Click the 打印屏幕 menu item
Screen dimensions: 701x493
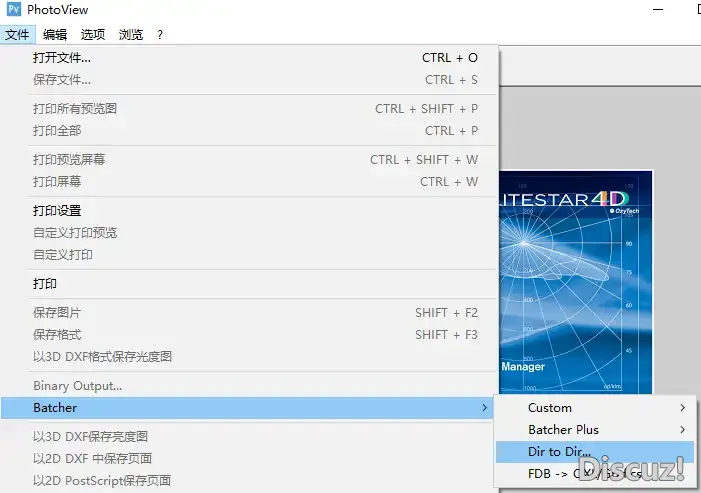click(x=255, y=181)
